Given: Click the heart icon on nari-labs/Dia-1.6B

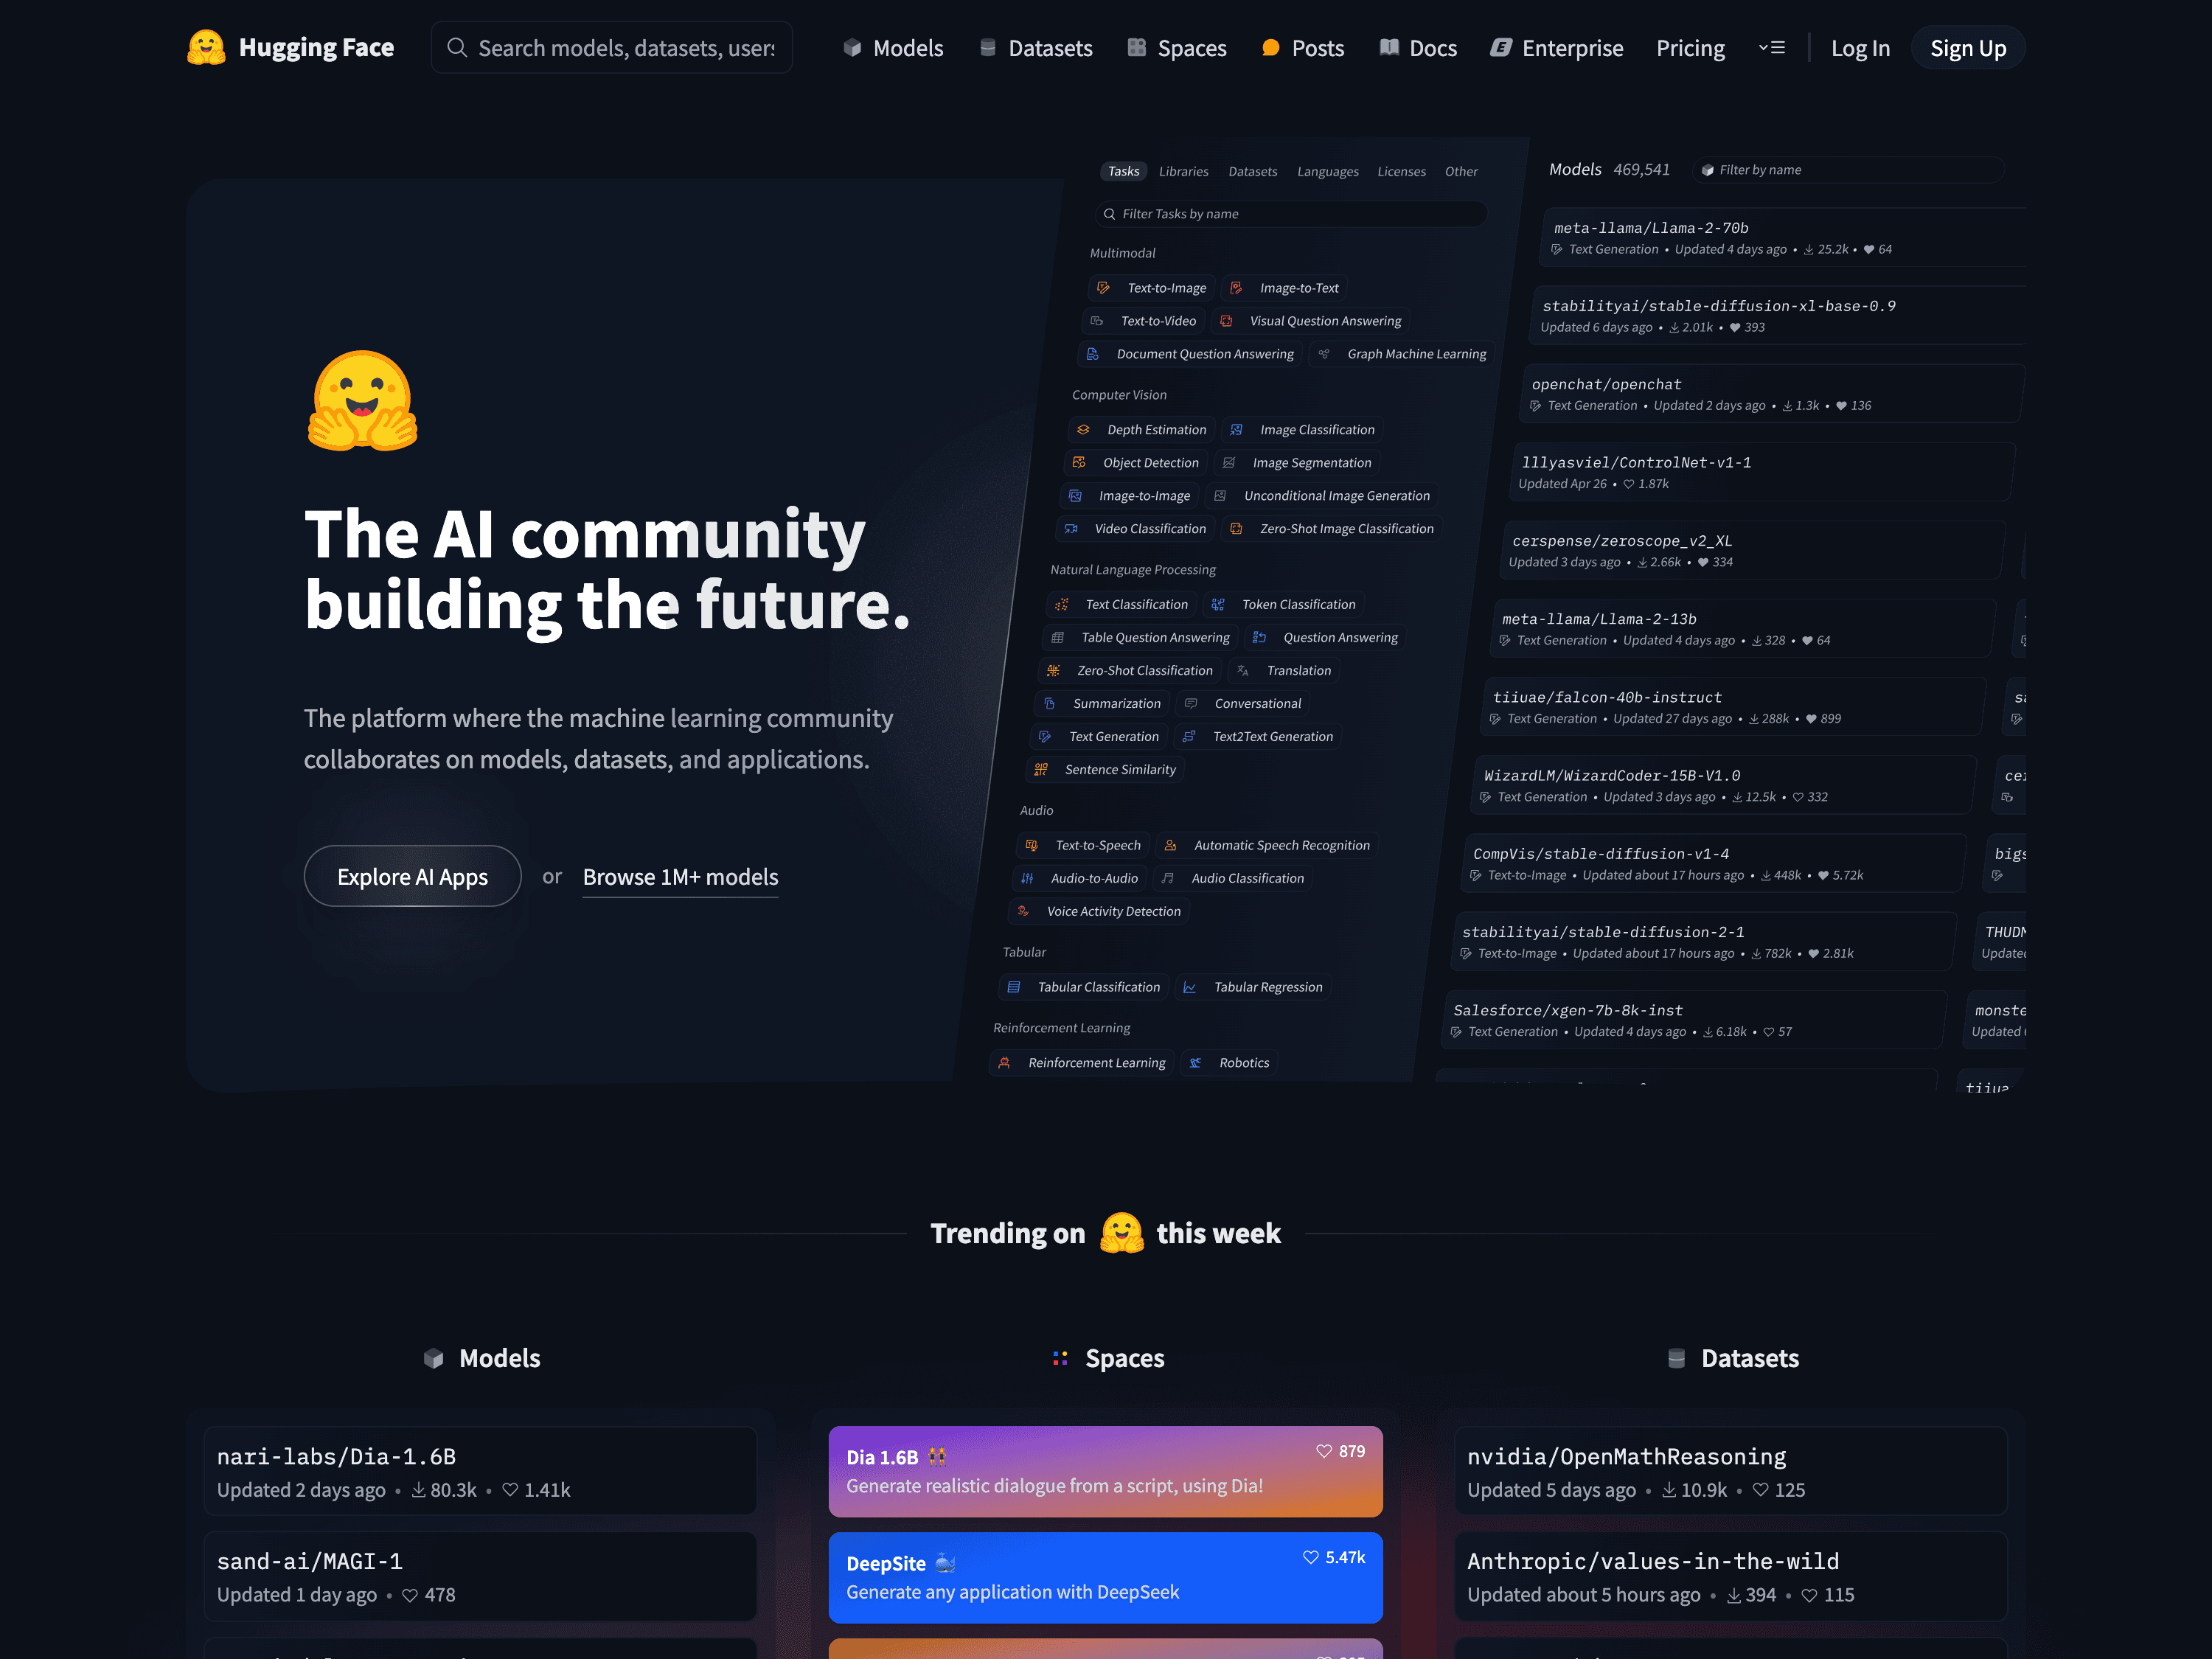Looking at the screenshot, I should [510, 1490].
